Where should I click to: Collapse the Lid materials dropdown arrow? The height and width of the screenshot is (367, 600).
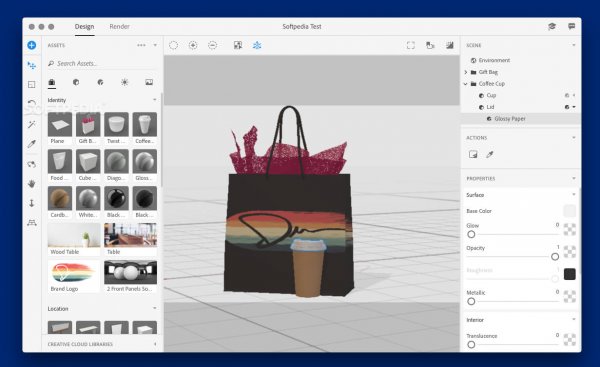574,107
